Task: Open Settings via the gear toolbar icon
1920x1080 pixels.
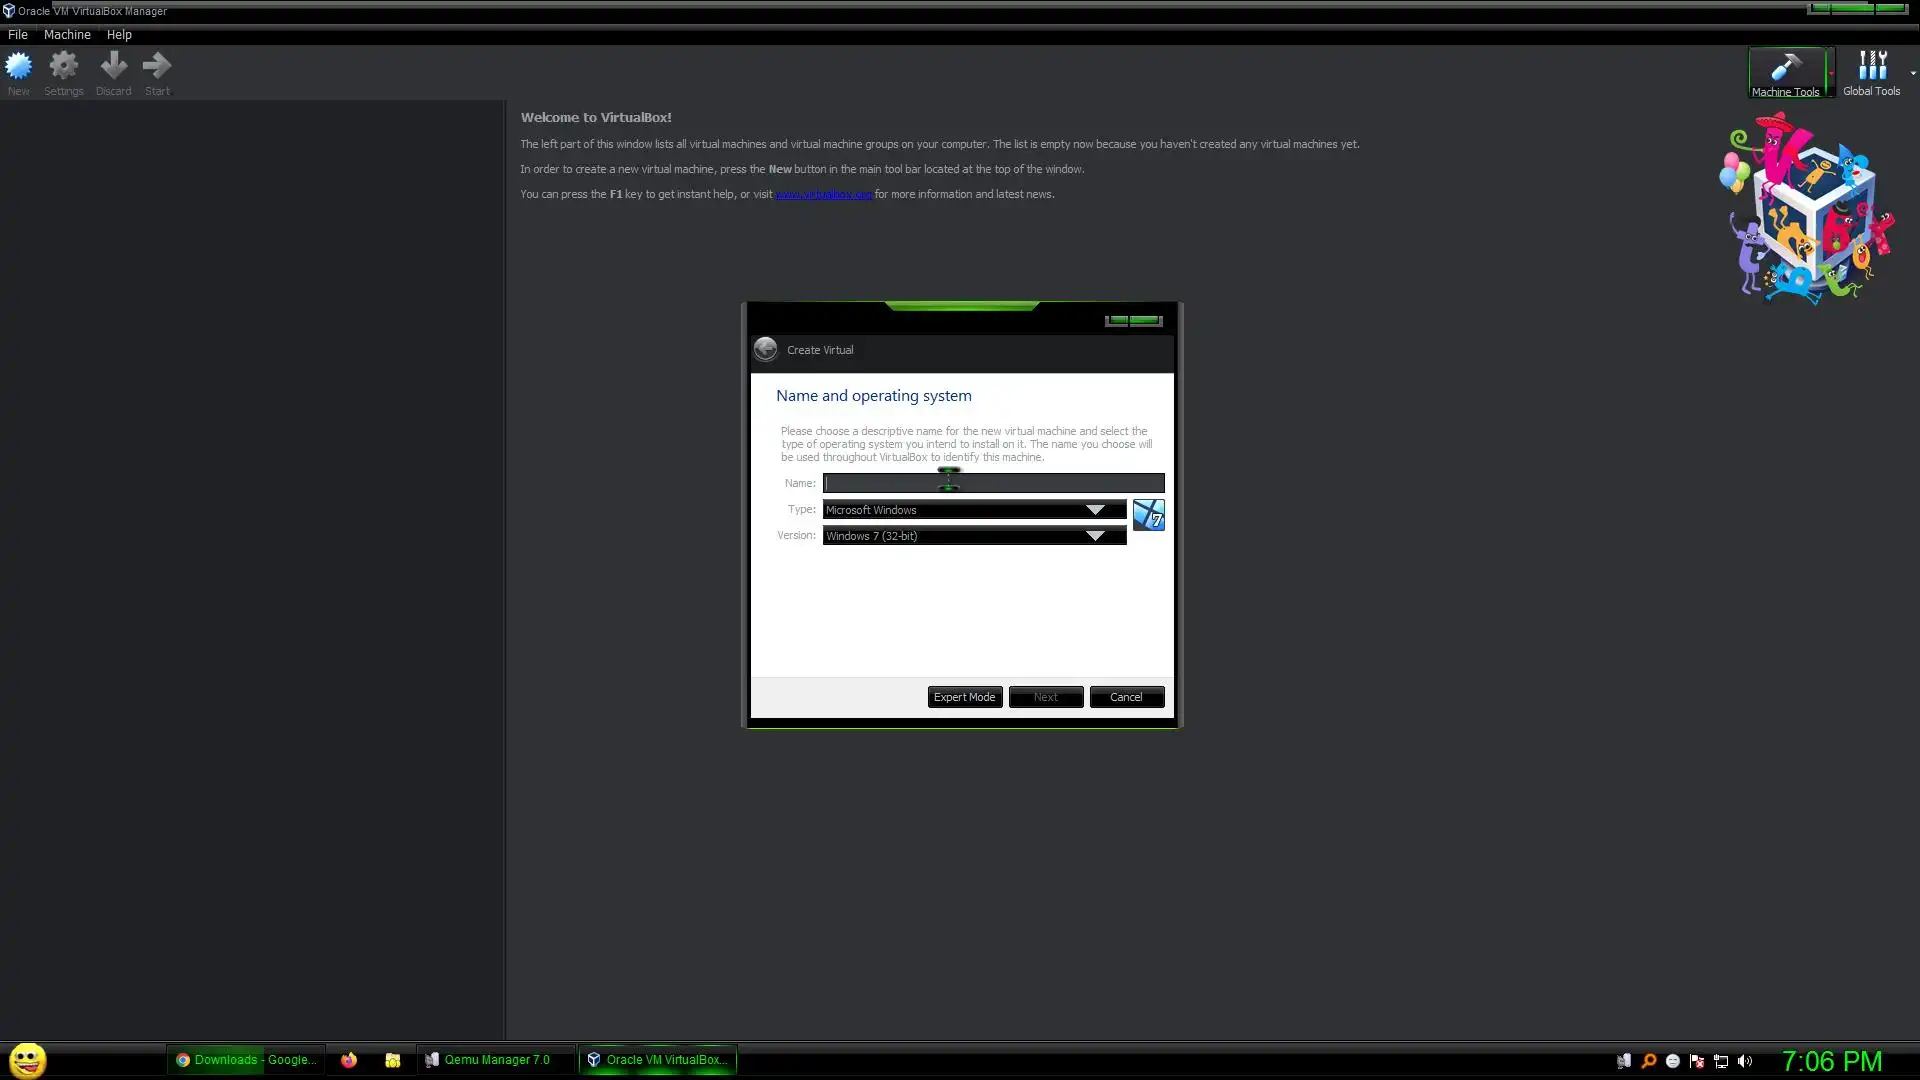Action: [x=64, y=67]
